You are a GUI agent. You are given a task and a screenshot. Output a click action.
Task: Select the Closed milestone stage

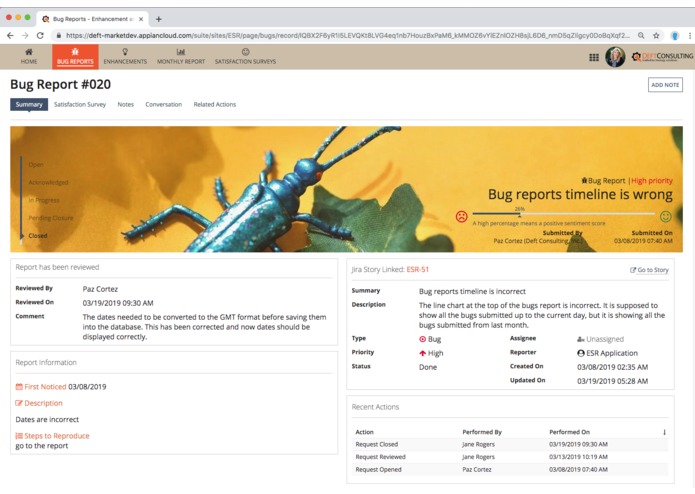click(x=38, y=236)
